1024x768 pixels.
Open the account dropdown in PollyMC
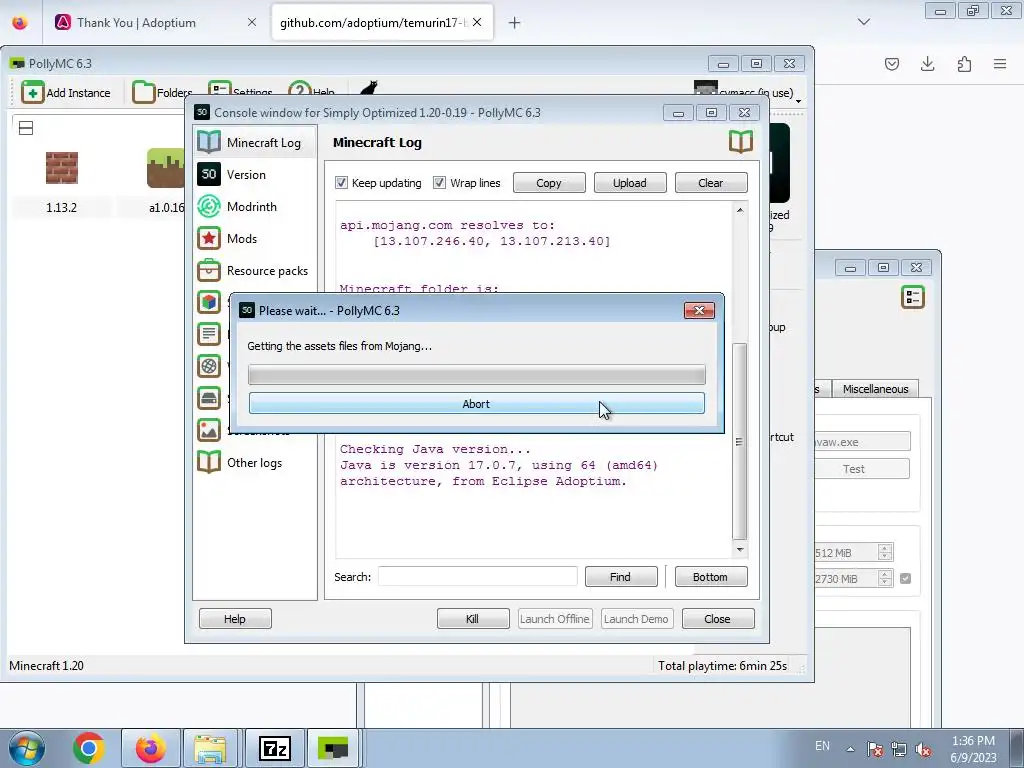747,91
